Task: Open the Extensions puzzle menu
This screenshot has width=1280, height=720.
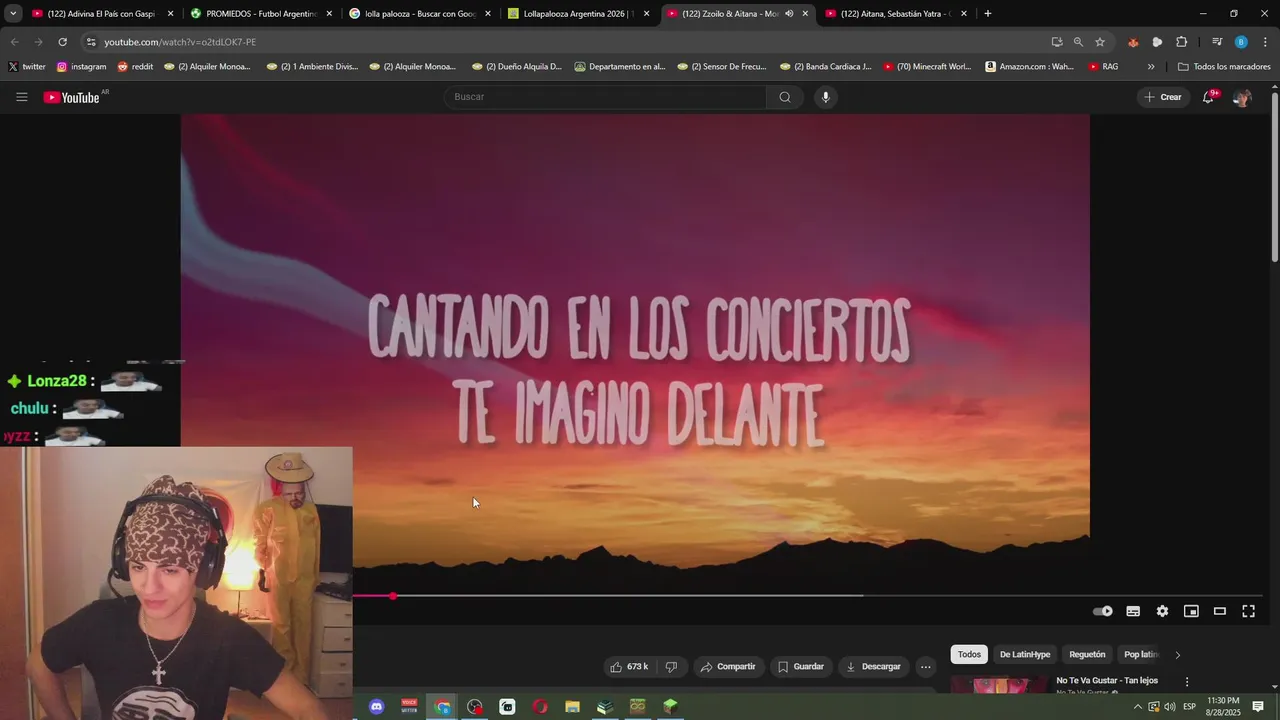Action: [x=1181, y=42]
